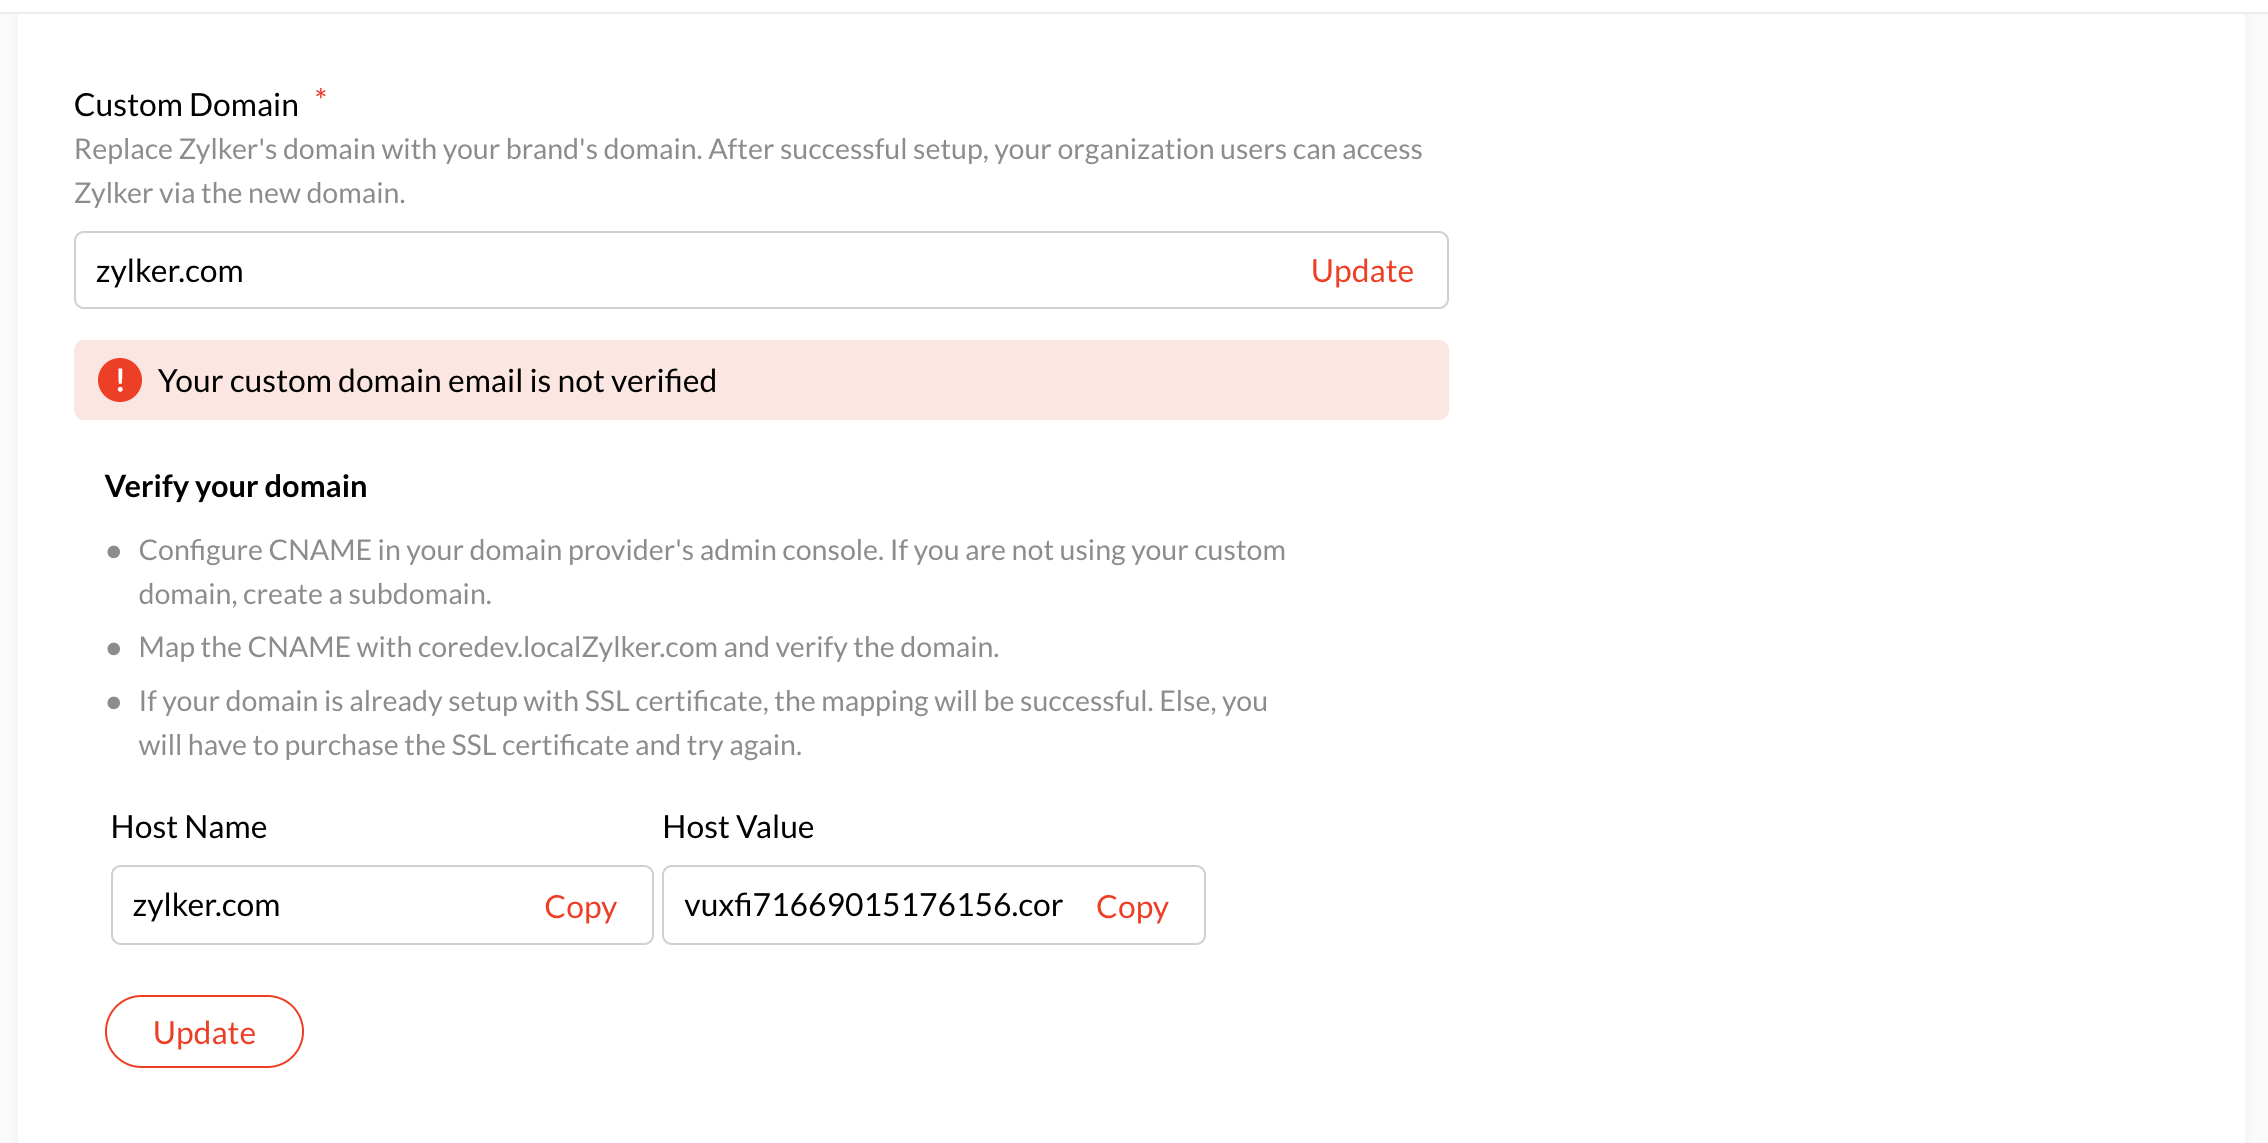Click bullet dot beside Configure CNAME instruction
The width and height of the screenshot is (2268, 1143).
pos(114,552)
